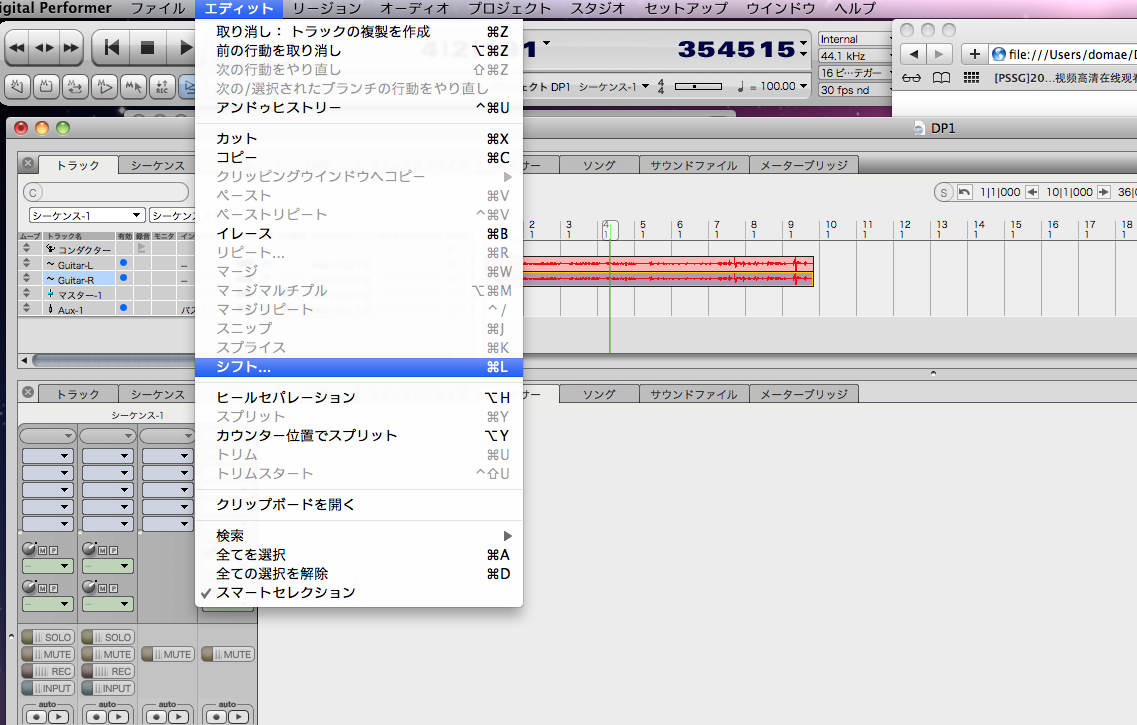Open the Internal clock source dropdown
Screen dimensions: 1137x725
[856, 39]
